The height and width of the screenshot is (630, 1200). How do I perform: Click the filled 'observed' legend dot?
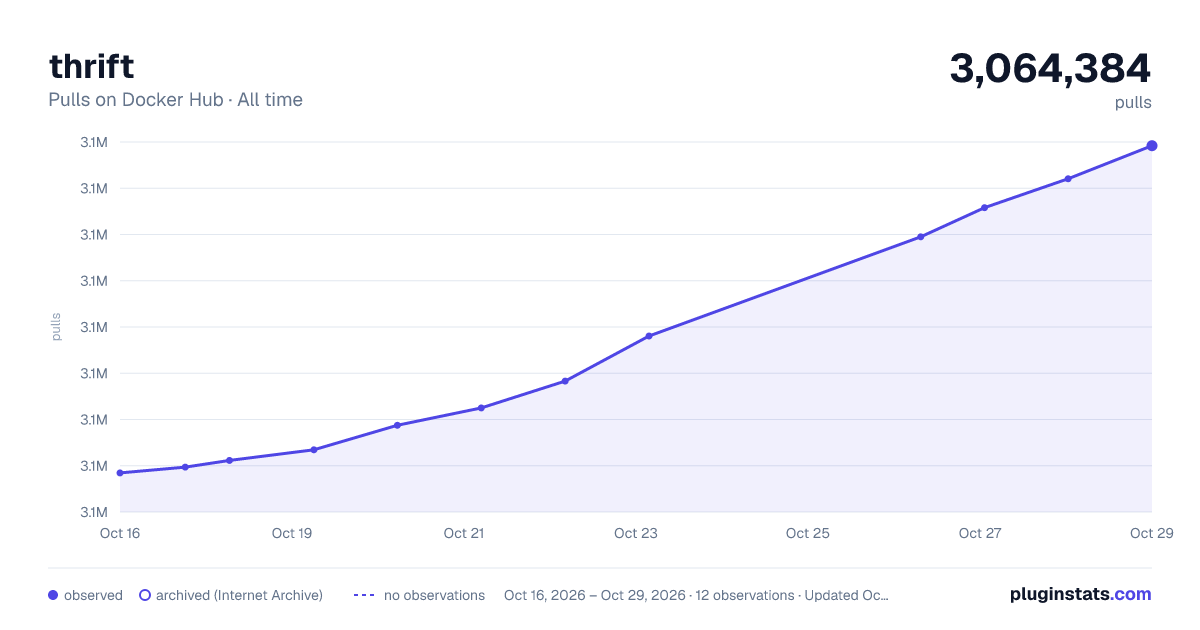pos(53,595)
